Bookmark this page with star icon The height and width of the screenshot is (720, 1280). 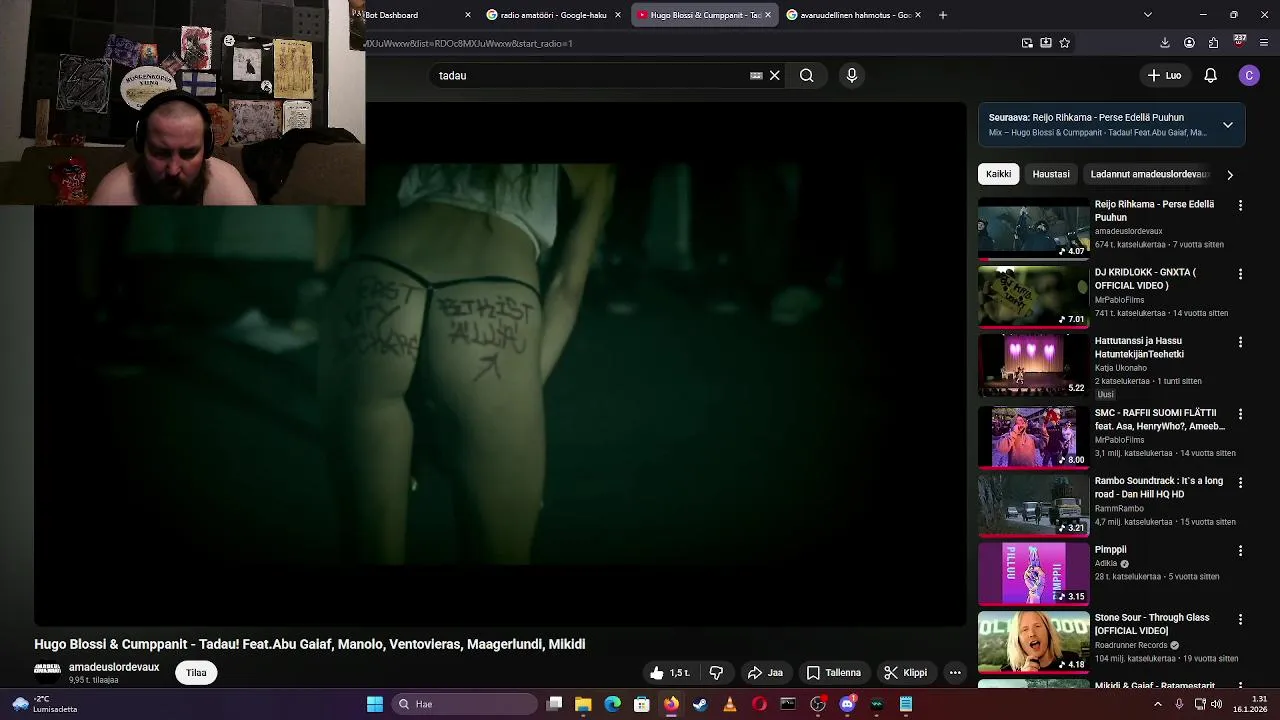click(x=1064, y=43)
